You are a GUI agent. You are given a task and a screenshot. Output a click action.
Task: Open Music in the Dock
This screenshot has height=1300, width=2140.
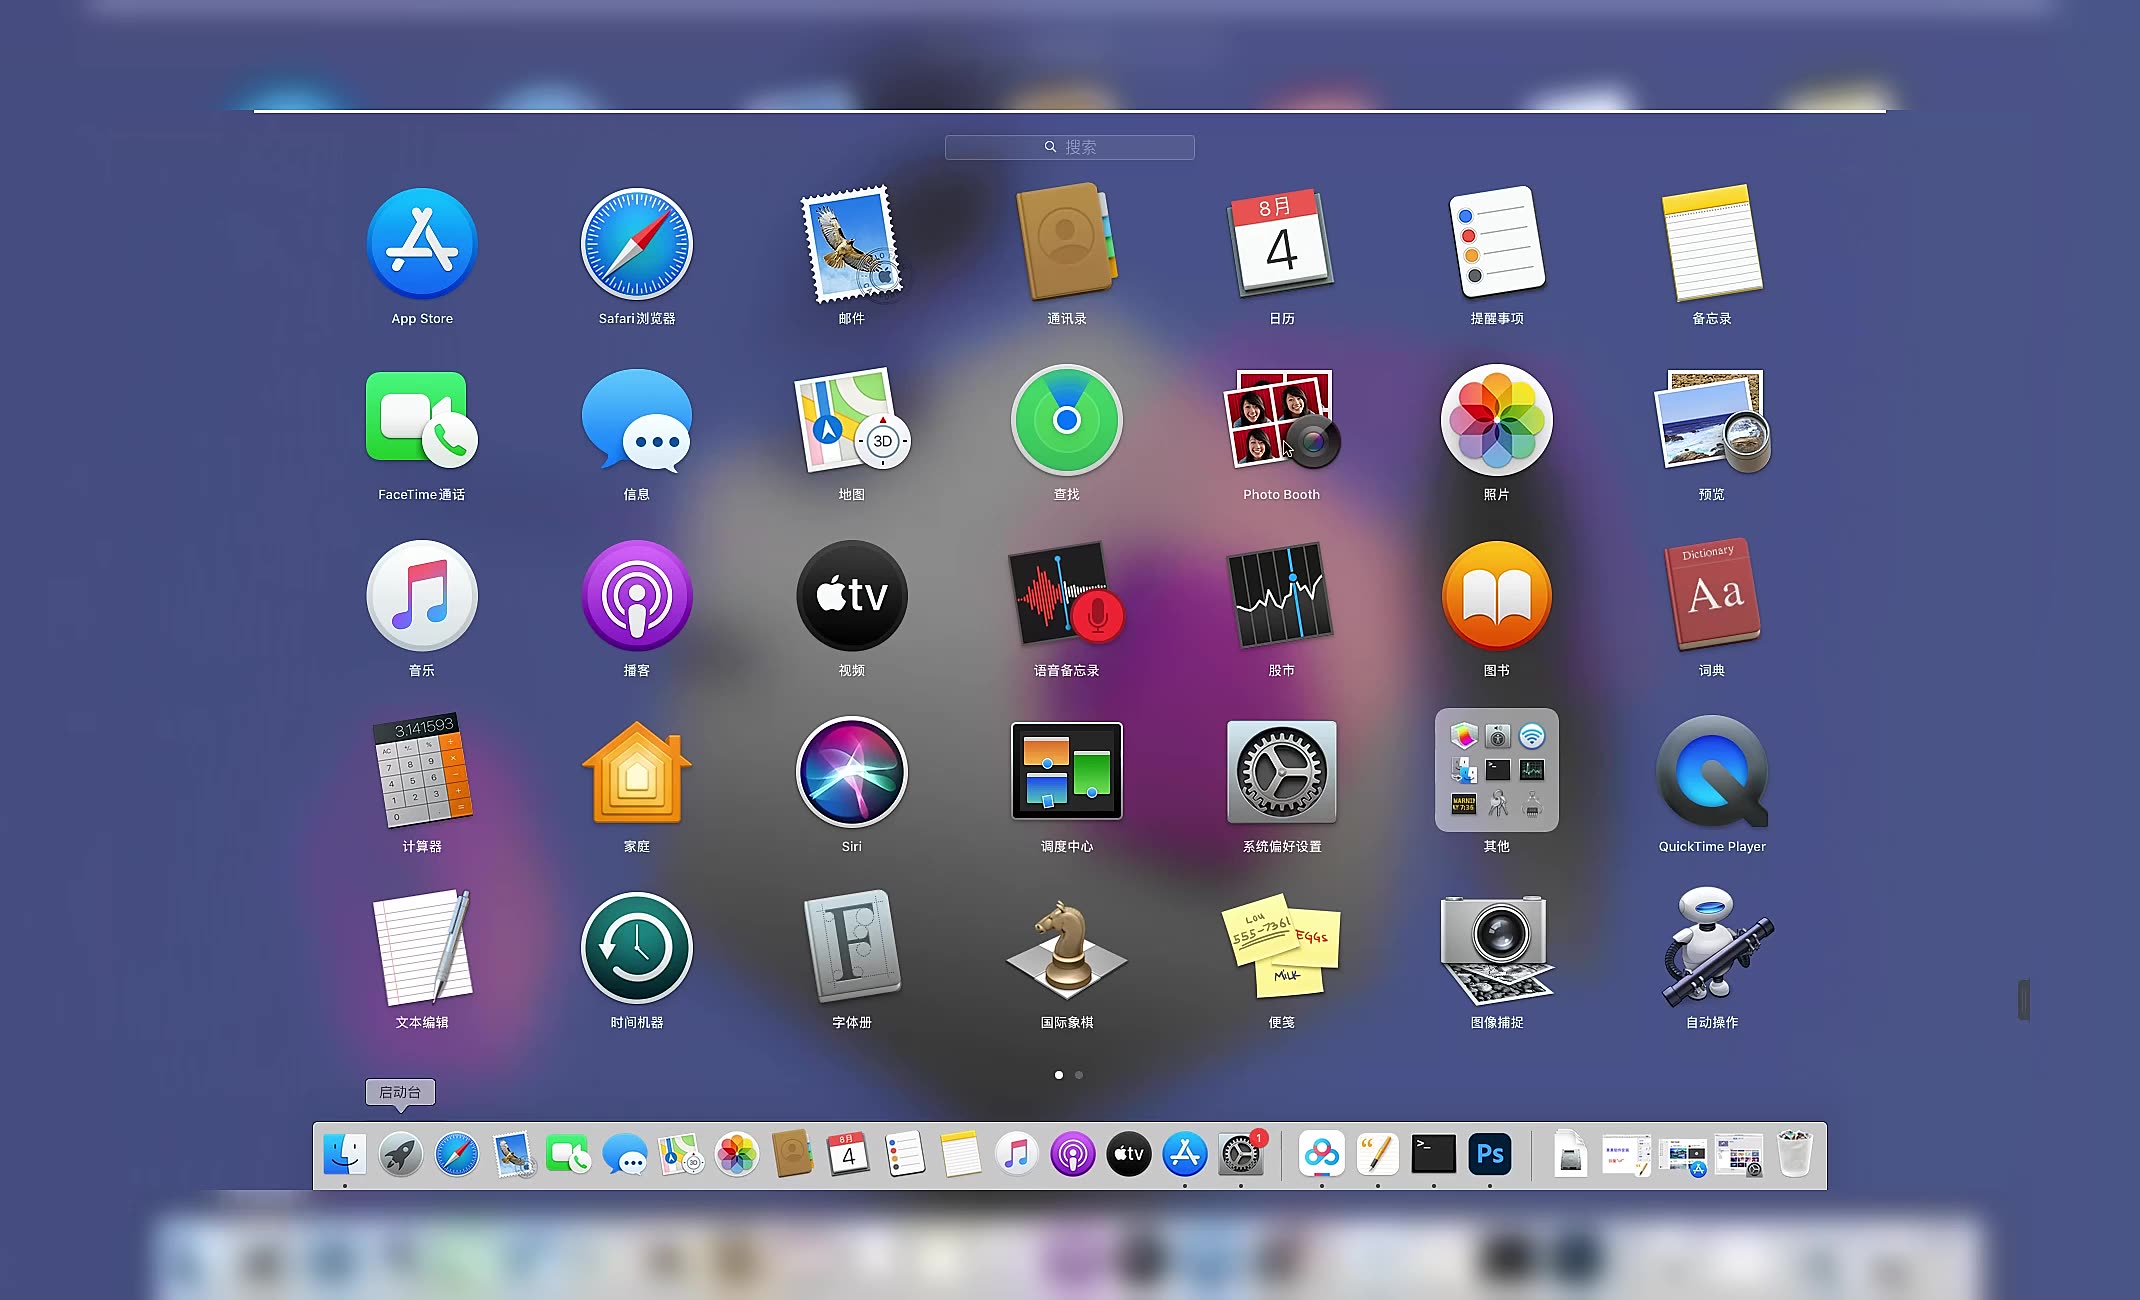pyautogui.click(x=1017, y=1154)
